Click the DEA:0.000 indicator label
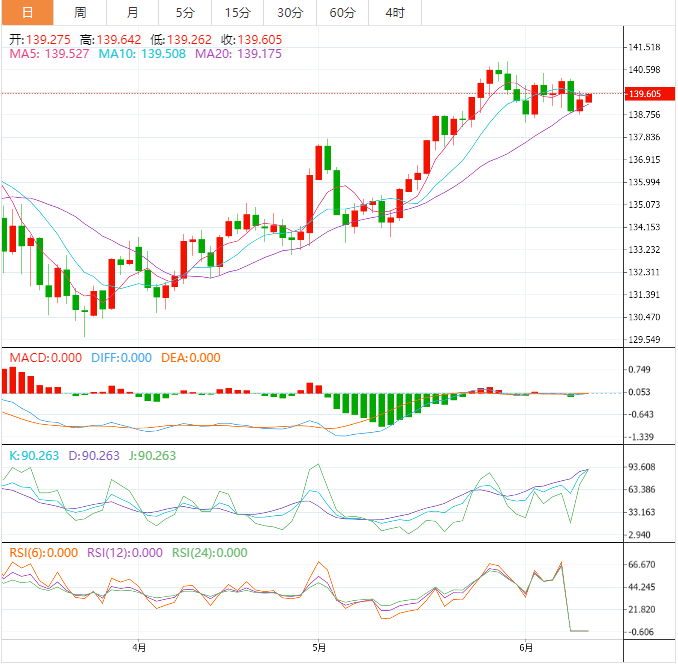The height and width of the screenshot is (669, 678). point(191,358)
